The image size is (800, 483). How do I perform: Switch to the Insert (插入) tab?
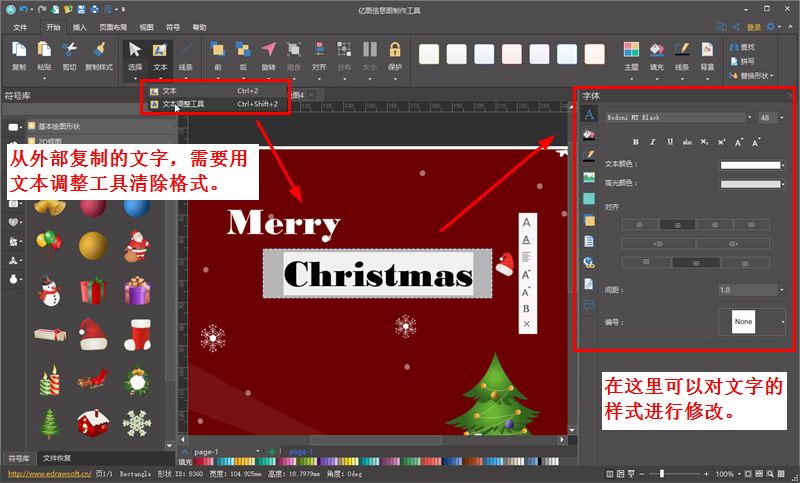click(80, 27)
